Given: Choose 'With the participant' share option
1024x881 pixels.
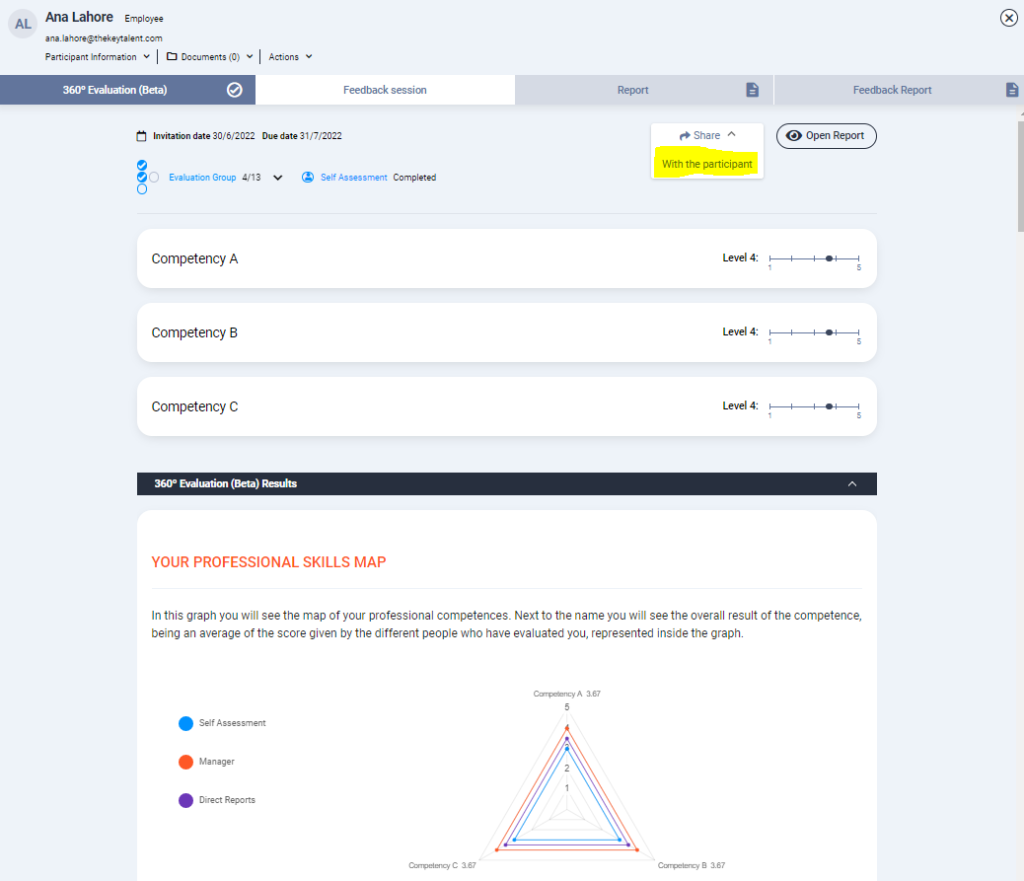Looking at the screenshot, I should pos(707,164).
